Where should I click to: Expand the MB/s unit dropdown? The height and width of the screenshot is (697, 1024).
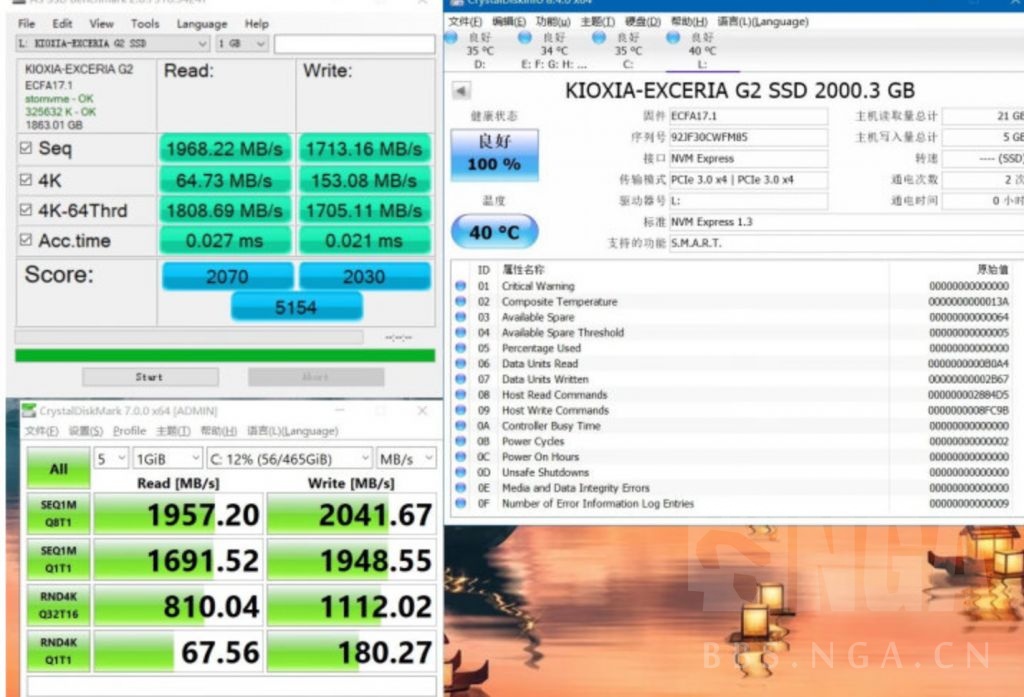click(x=406, y=459)
